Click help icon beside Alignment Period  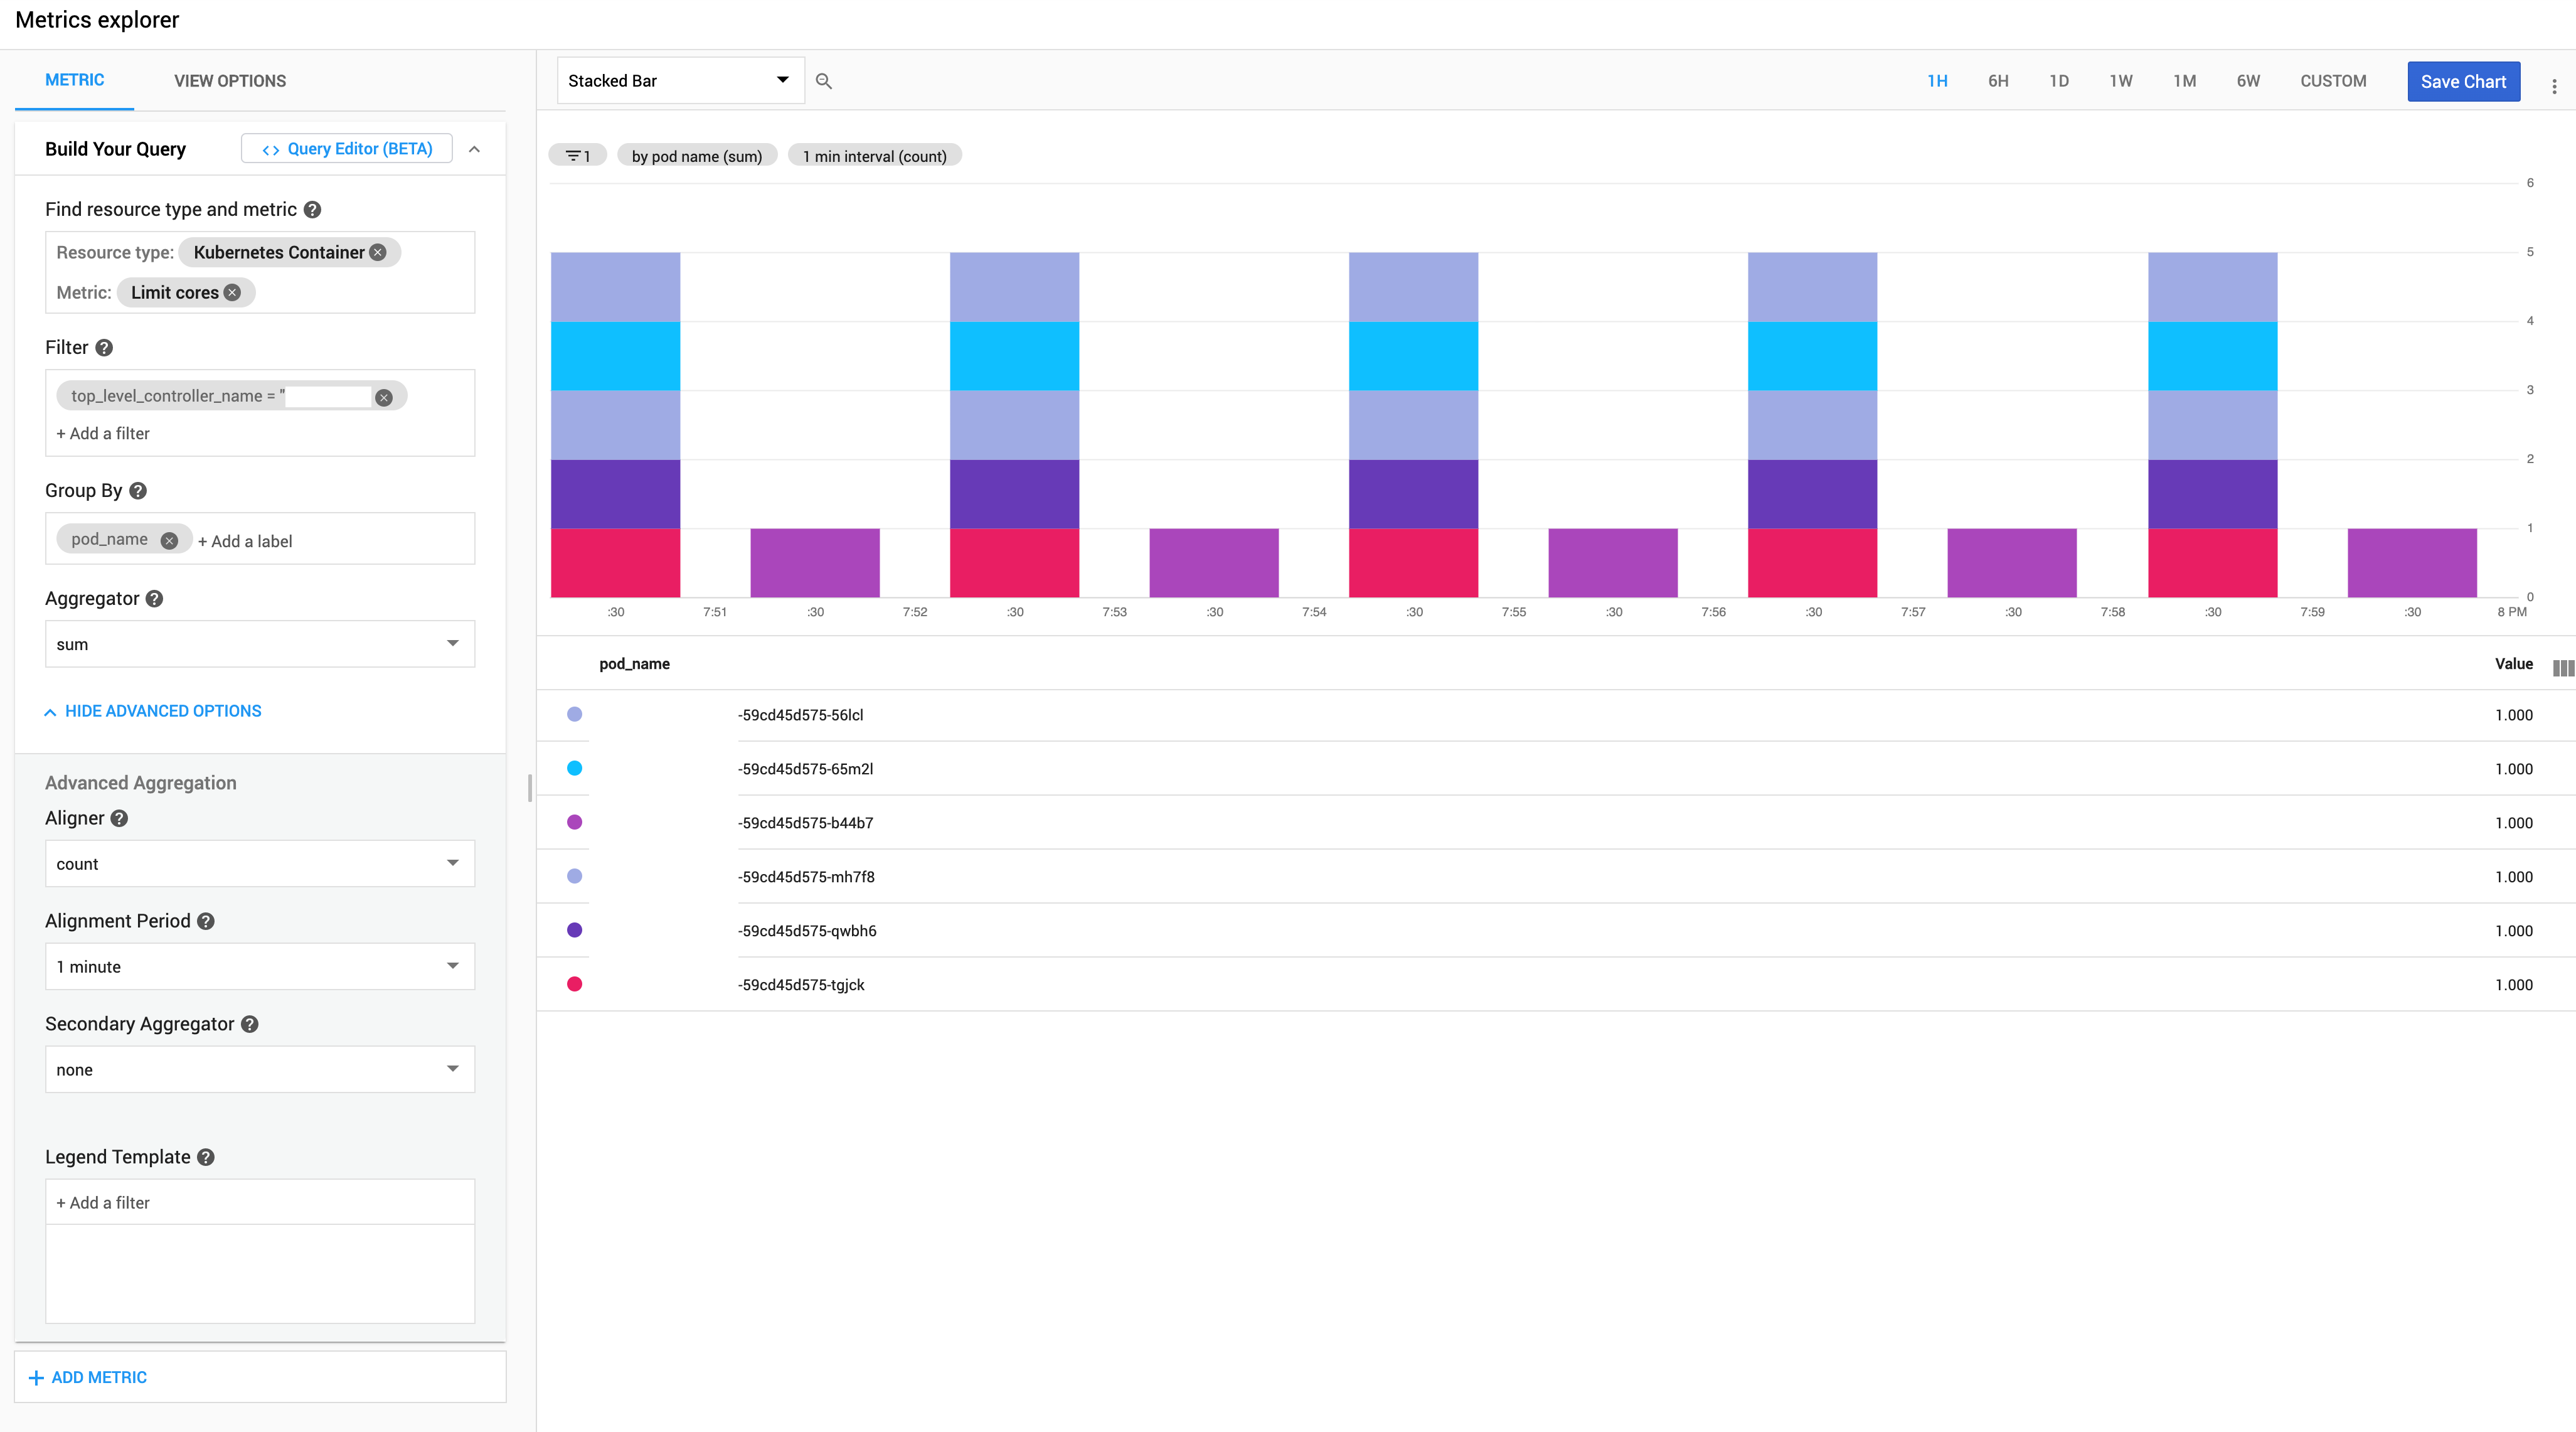pos(206,921)
